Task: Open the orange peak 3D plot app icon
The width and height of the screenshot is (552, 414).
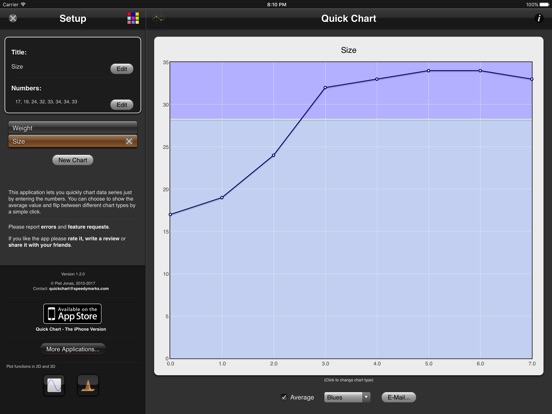Action: (x=88, y=385)
